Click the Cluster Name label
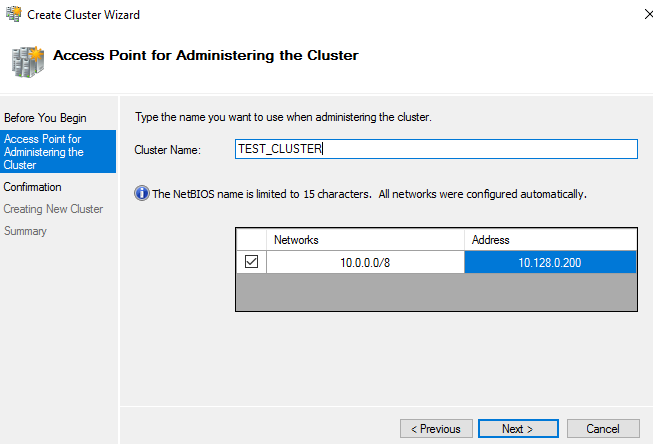The width and height of the screenshot is (653, 444). point(168,150)
